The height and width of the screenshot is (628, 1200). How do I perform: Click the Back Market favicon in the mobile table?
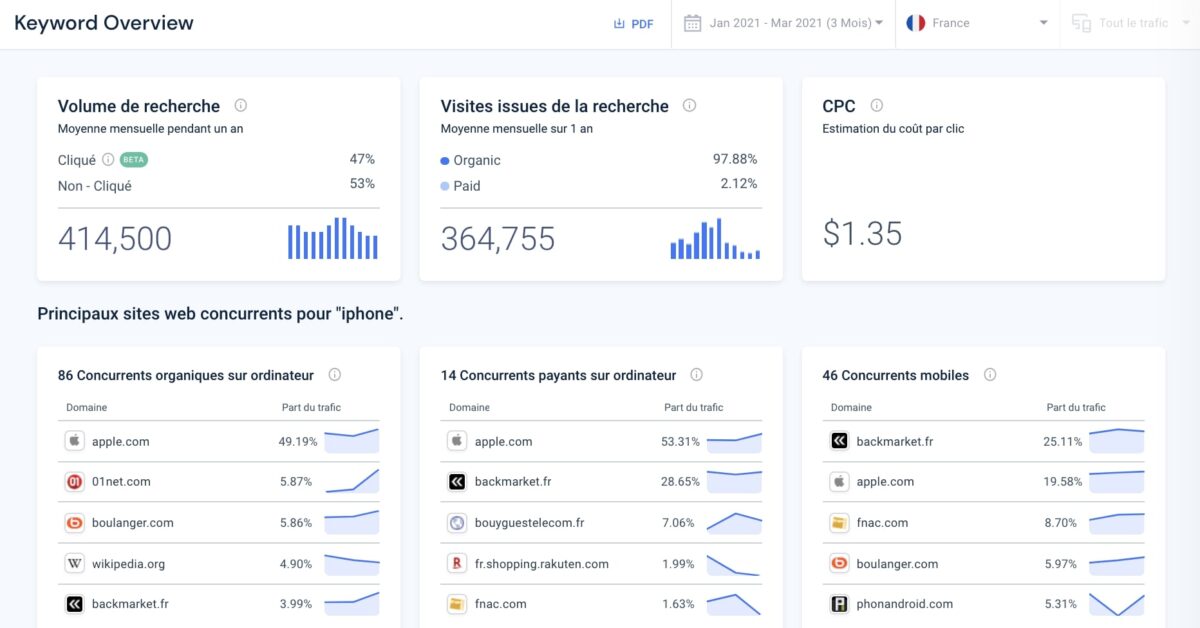[839, 441]
